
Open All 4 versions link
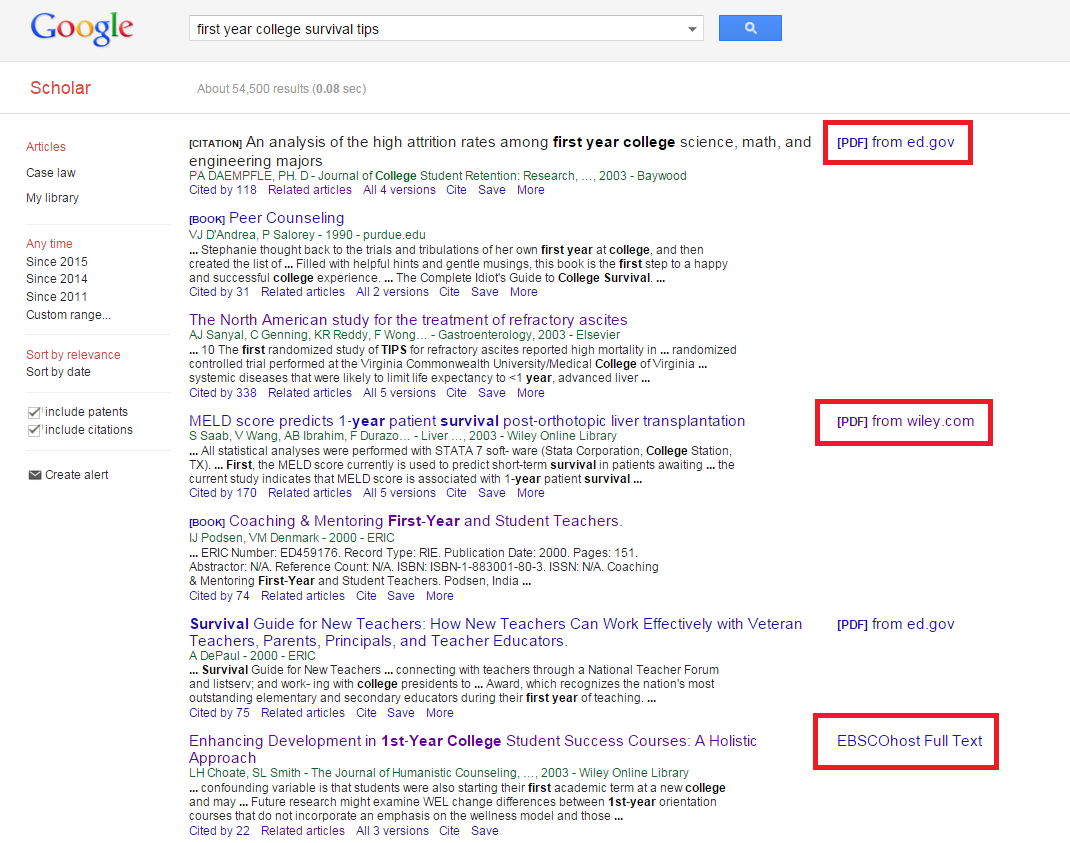point(399,190)
